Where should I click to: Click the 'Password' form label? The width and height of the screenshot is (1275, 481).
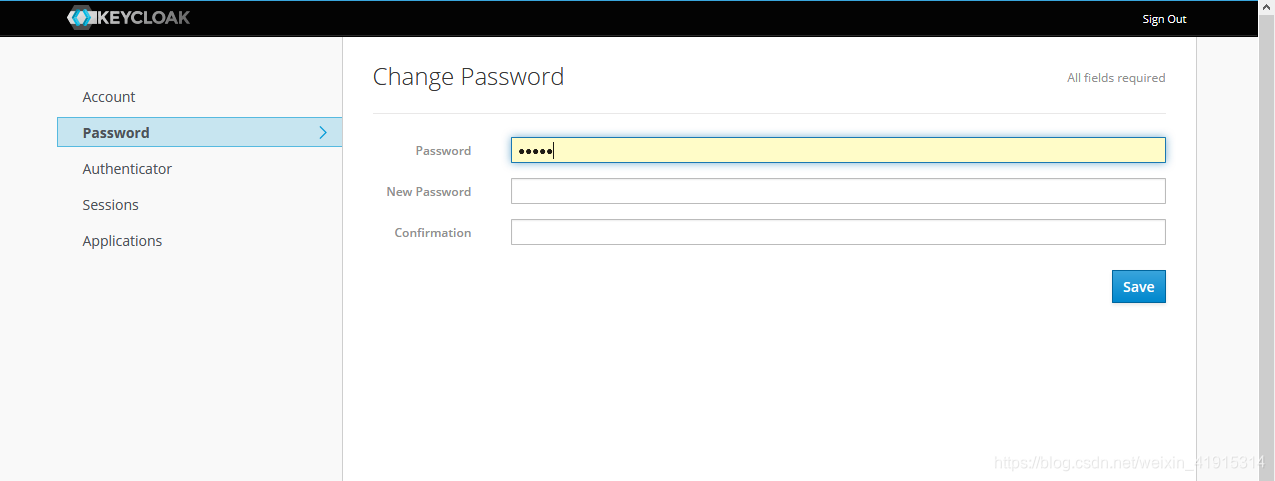pyautogui.click(x=443, y=151)
